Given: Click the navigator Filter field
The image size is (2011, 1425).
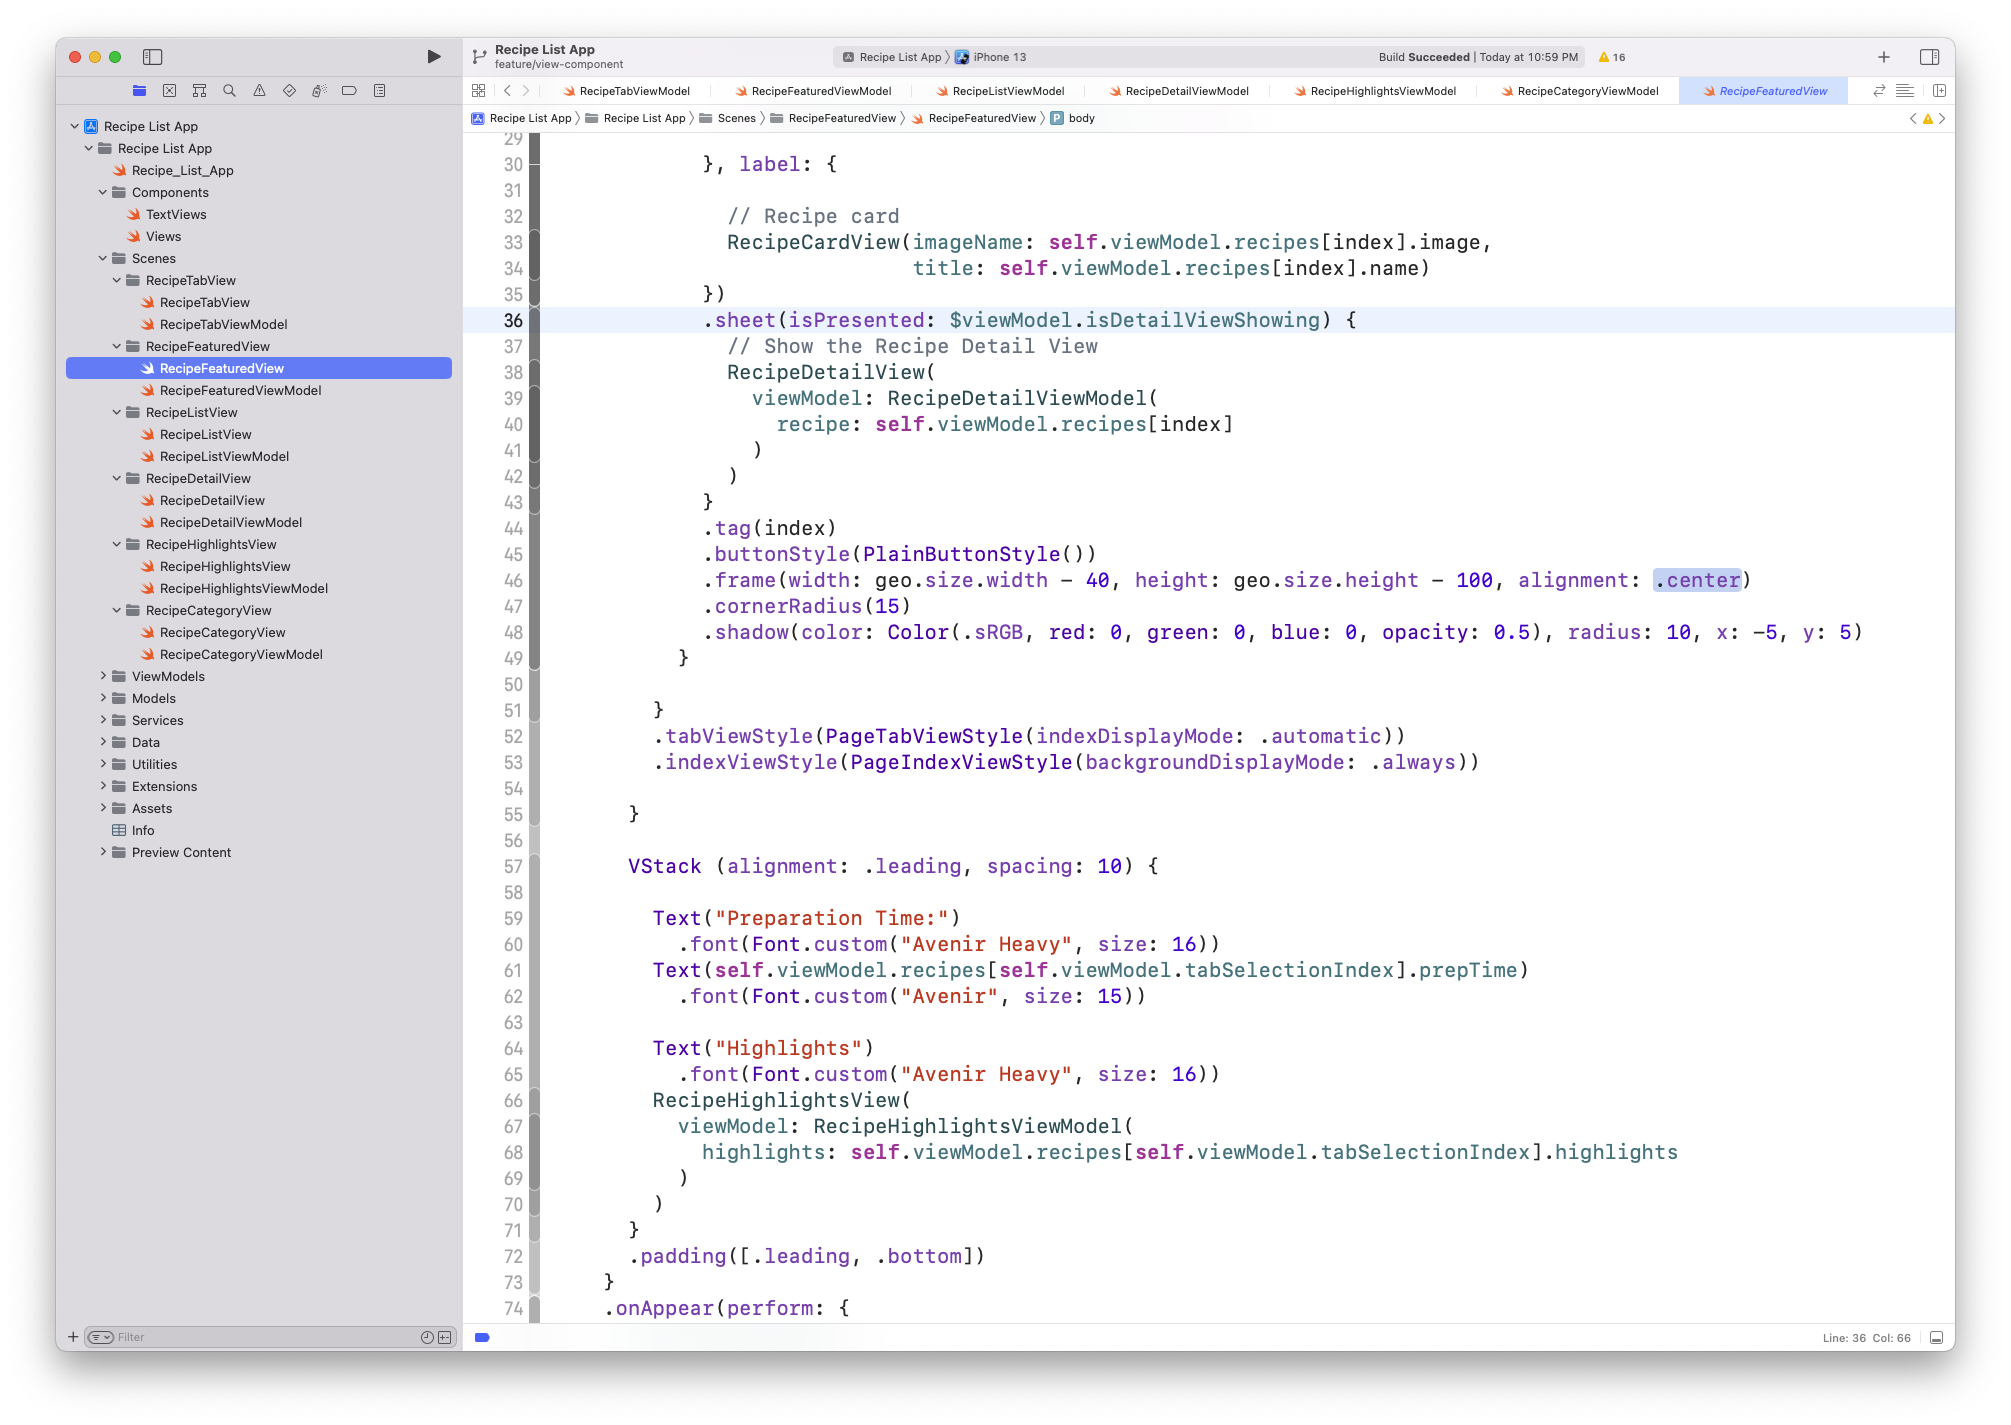Looking at the screenshot, I should tap(265, 1337).
